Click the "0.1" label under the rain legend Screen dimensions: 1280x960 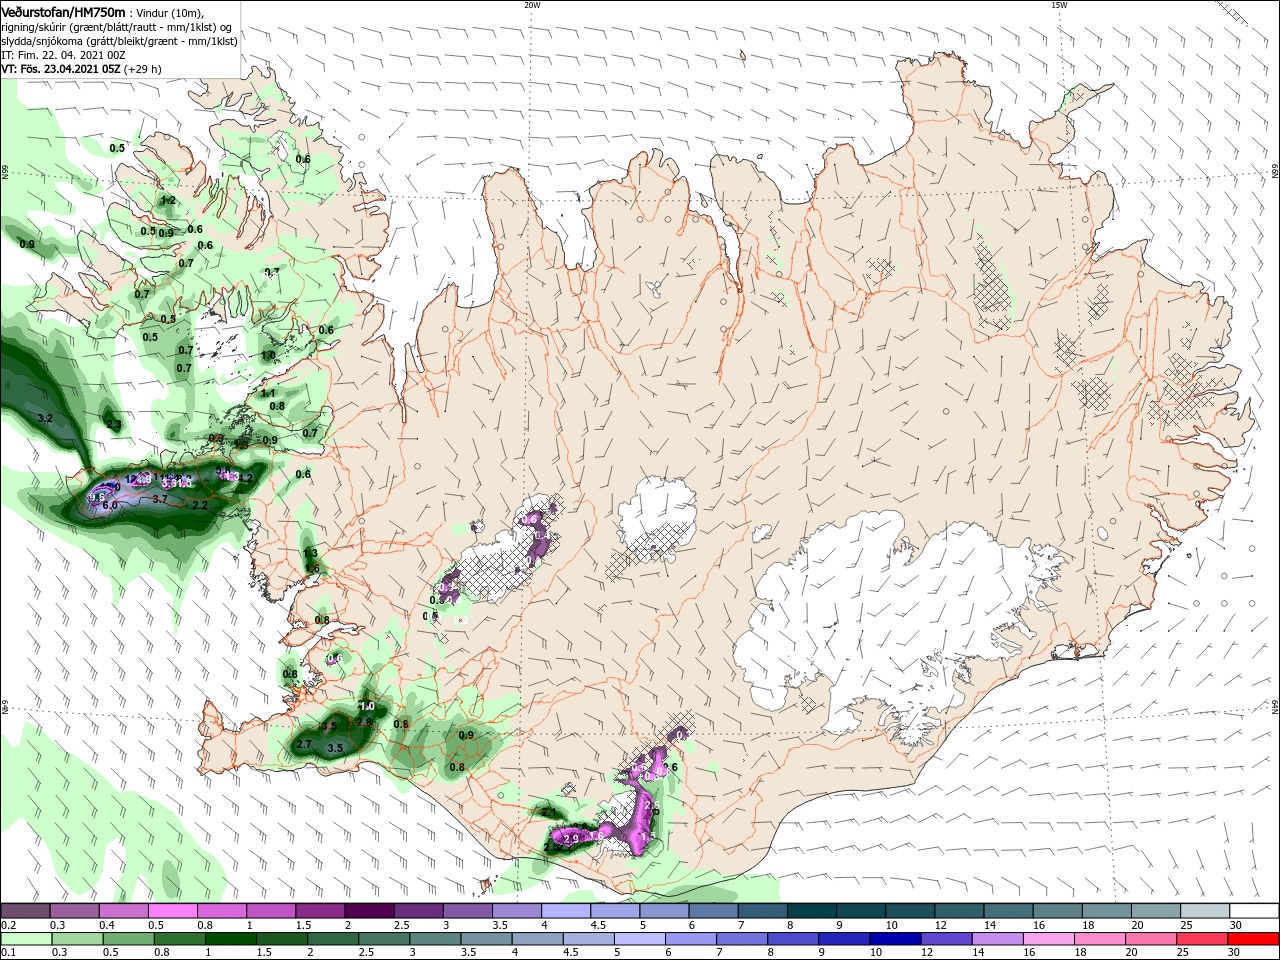(x=8, y=954)
